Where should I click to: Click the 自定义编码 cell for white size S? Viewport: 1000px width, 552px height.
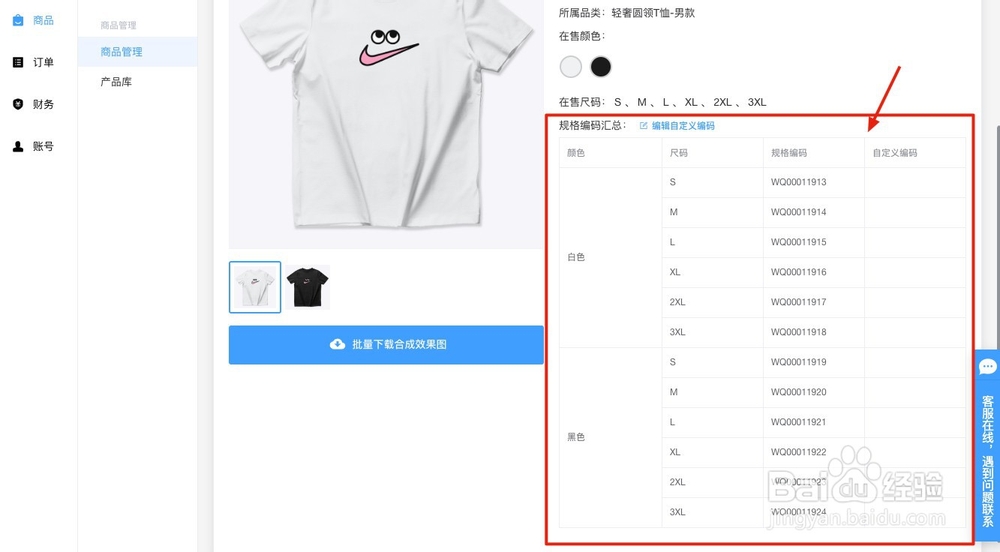coord(915,182)
